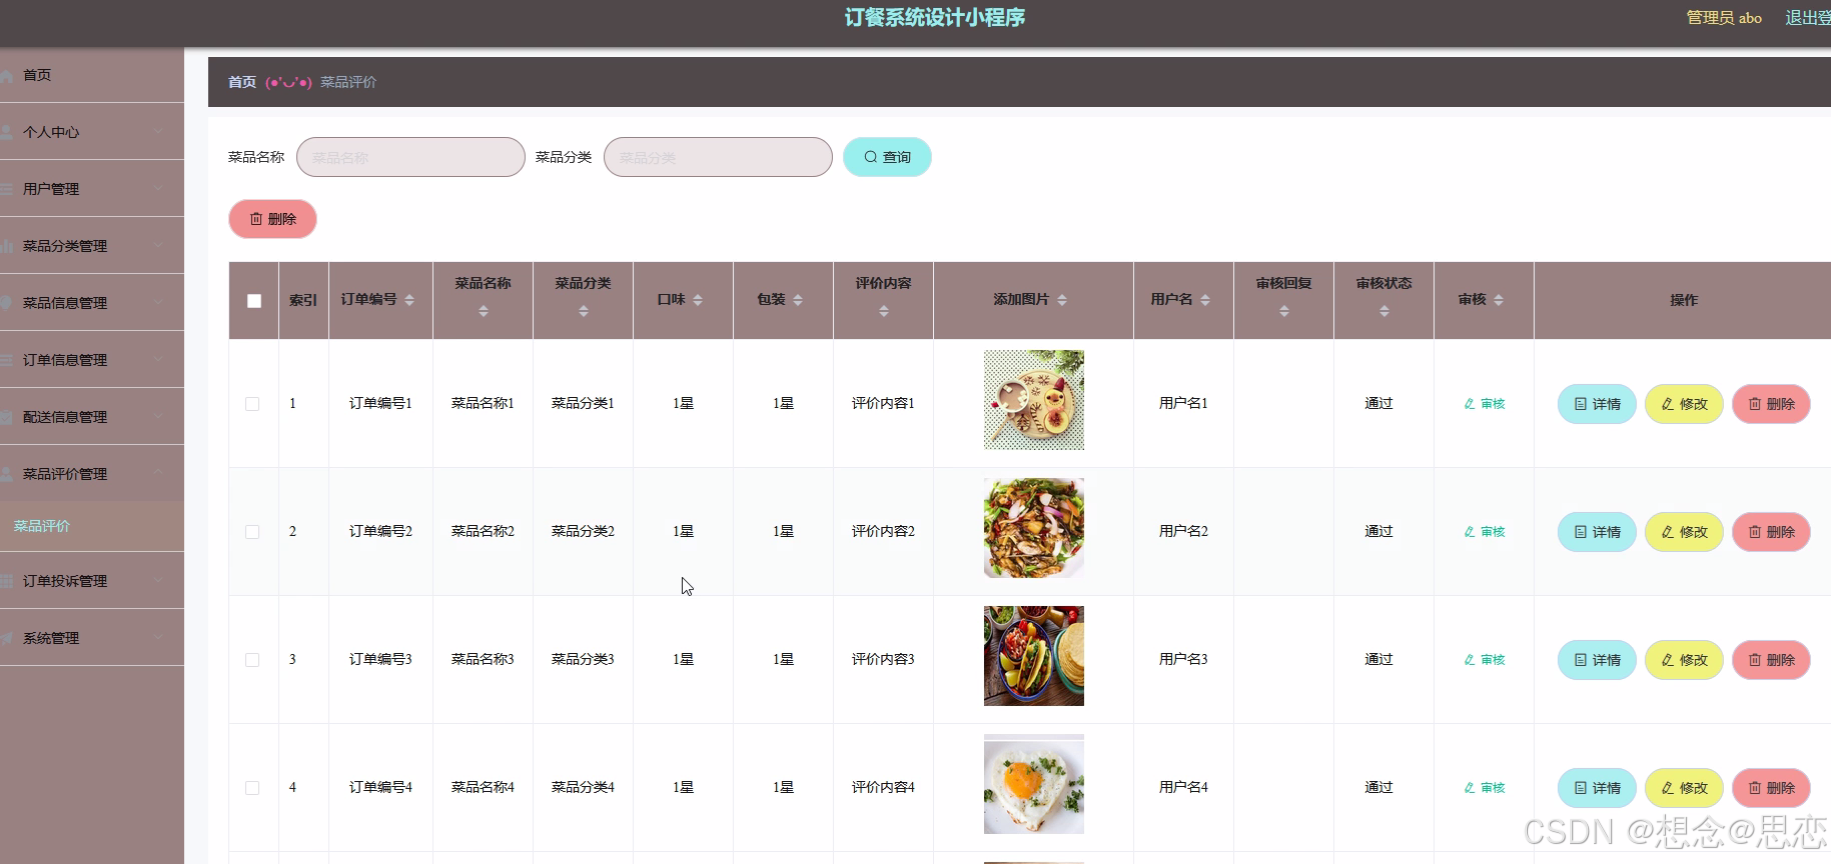Sort by 菜品名称 column arrows

click(483, 312)
